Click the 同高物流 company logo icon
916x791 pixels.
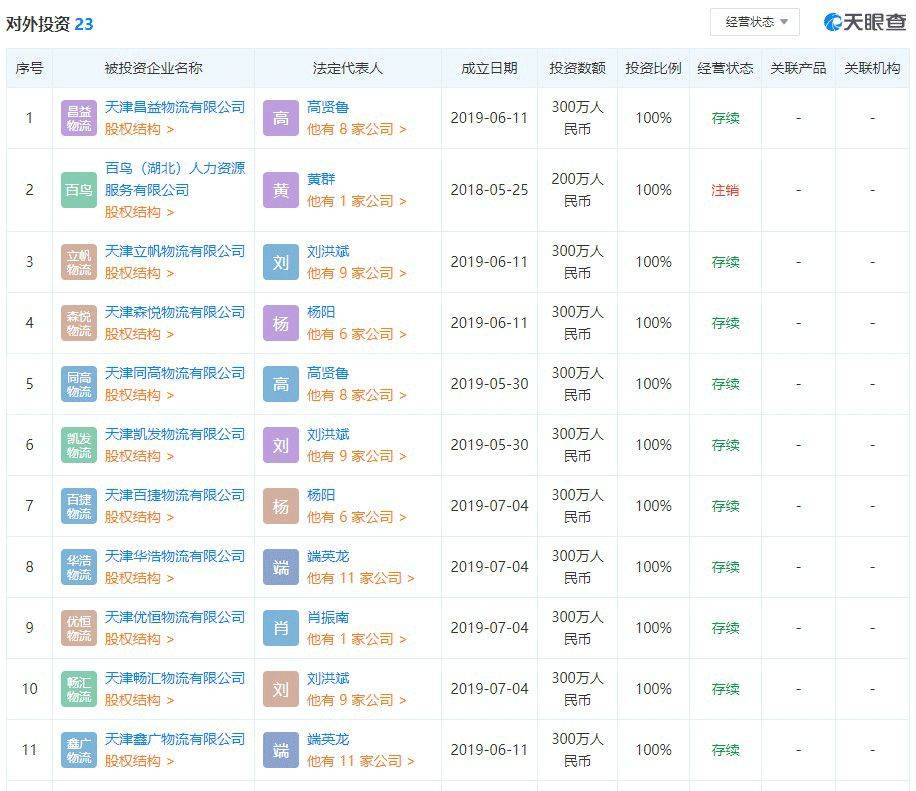click(79, 384)
